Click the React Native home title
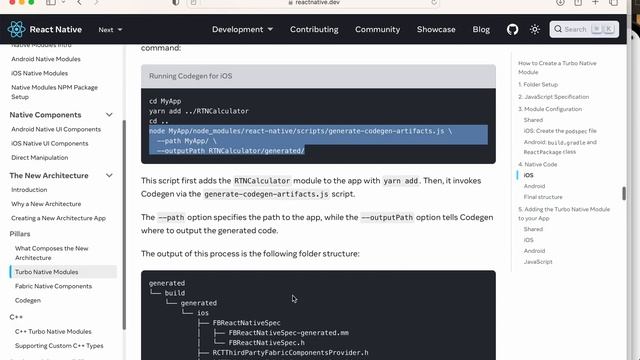This screenshot has height=360, width=640. (x=56, y=29)
